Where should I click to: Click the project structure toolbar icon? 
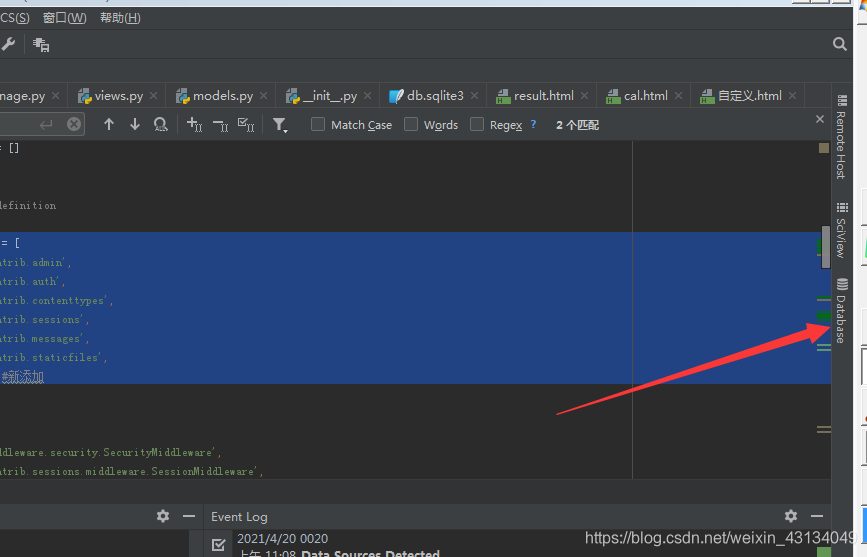tap(41, 45)
